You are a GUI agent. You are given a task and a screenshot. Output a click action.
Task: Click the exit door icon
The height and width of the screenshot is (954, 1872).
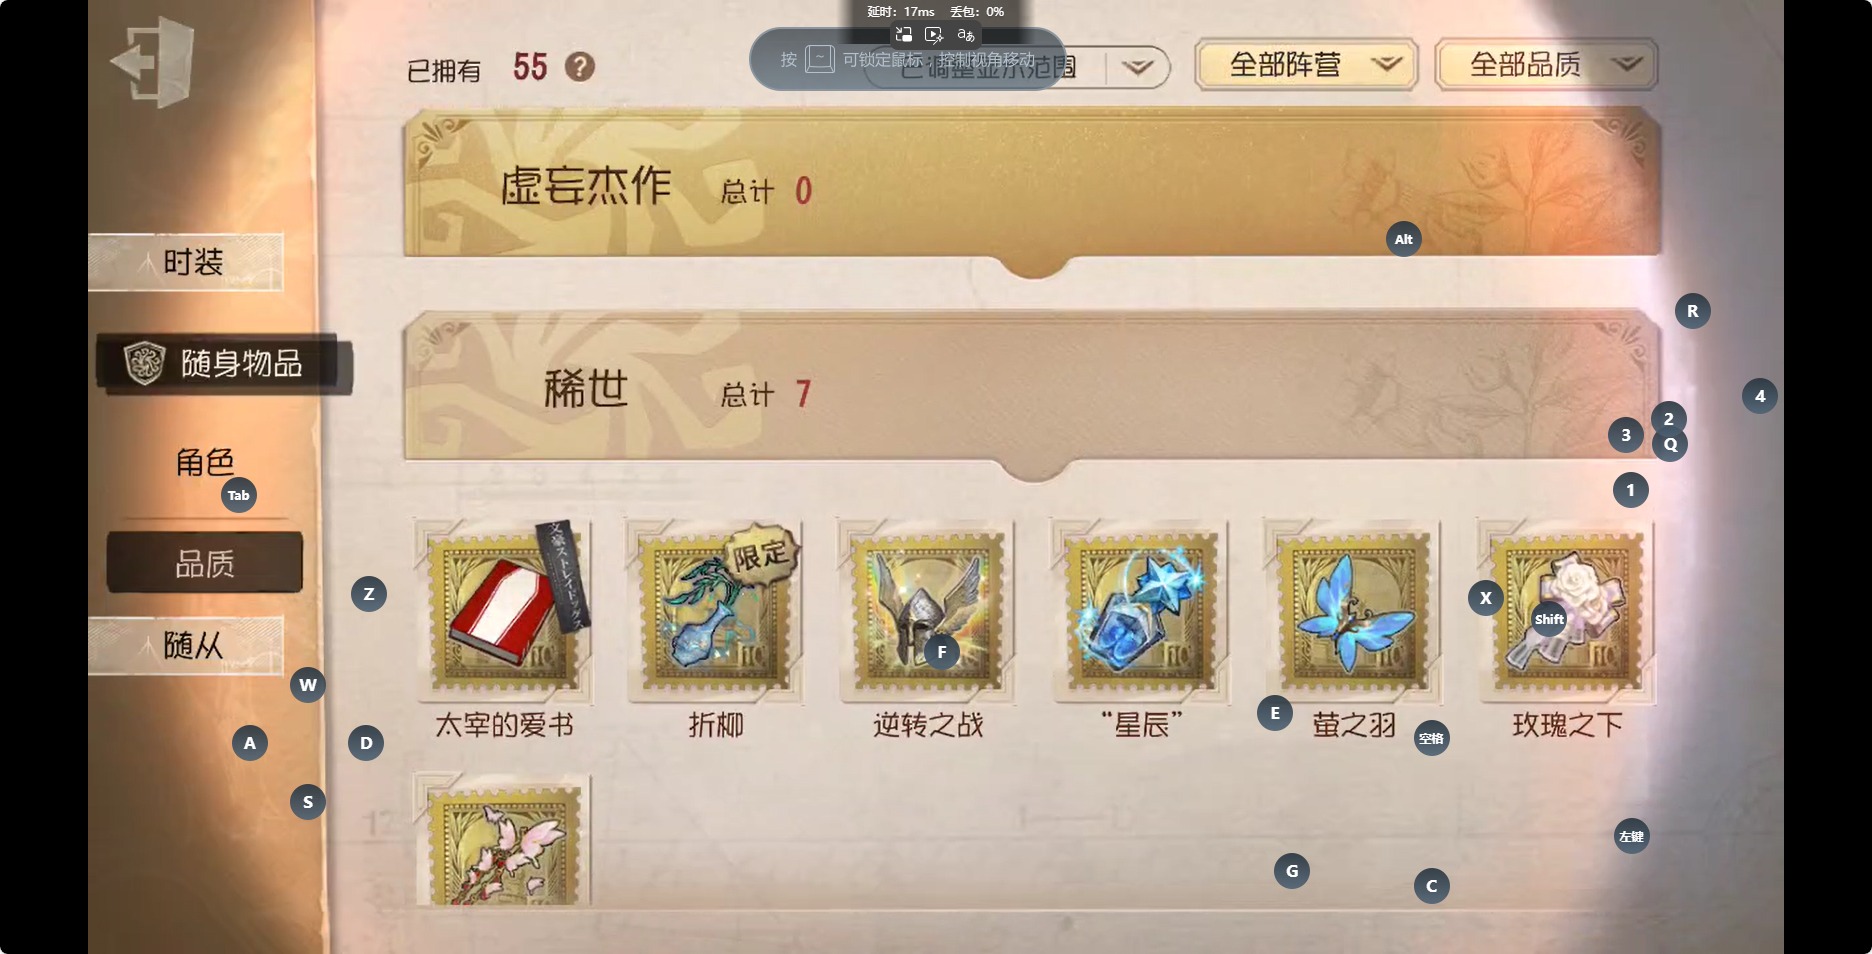coord(152,62)
